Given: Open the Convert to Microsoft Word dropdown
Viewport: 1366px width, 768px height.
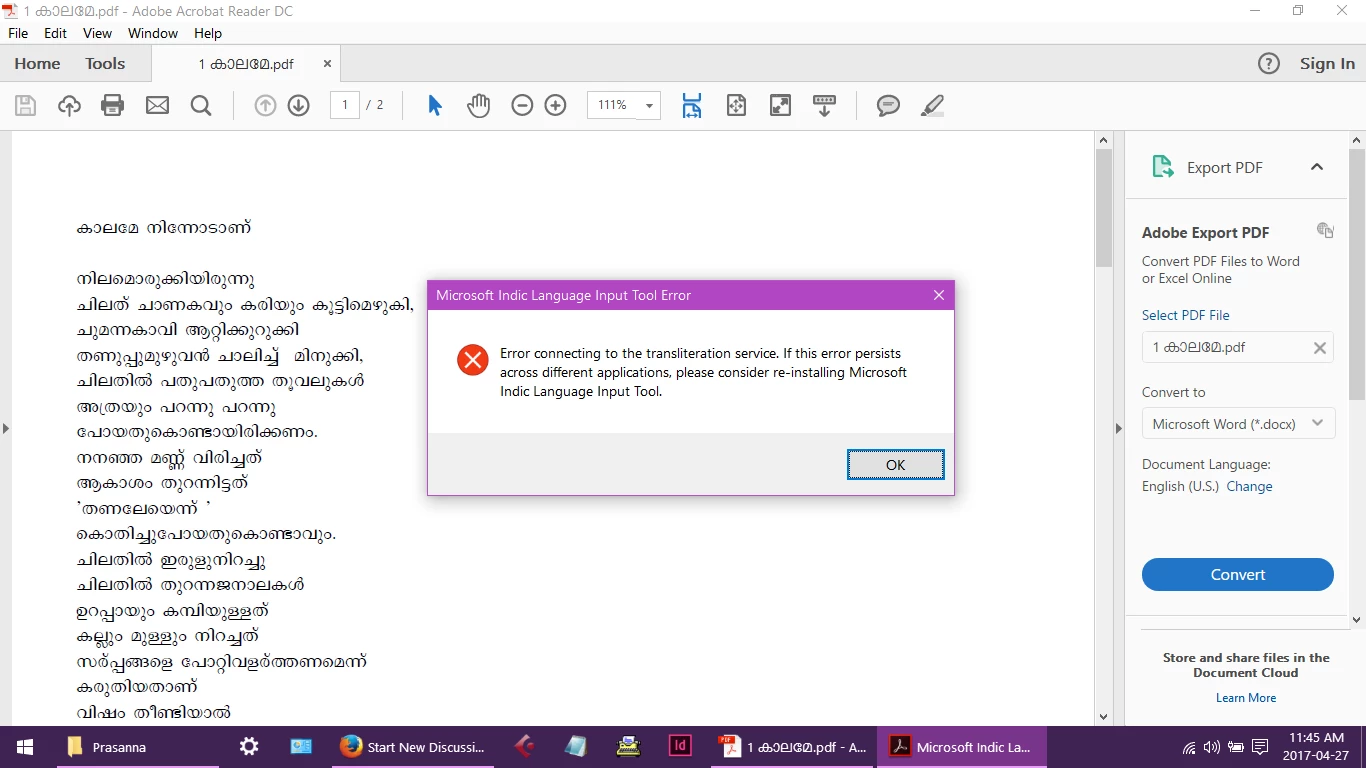Looking at the screenshot, I should tap(1238, 424).
